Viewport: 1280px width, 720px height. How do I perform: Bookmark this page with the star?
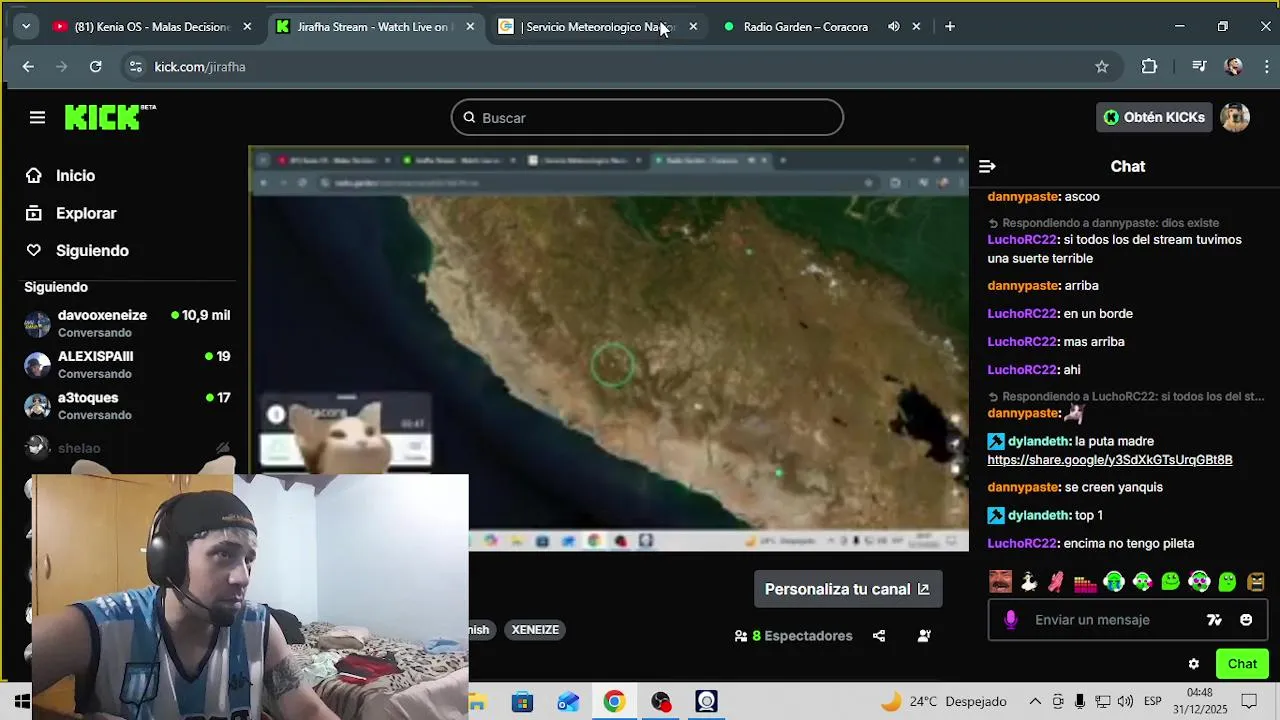point(1102,67)
